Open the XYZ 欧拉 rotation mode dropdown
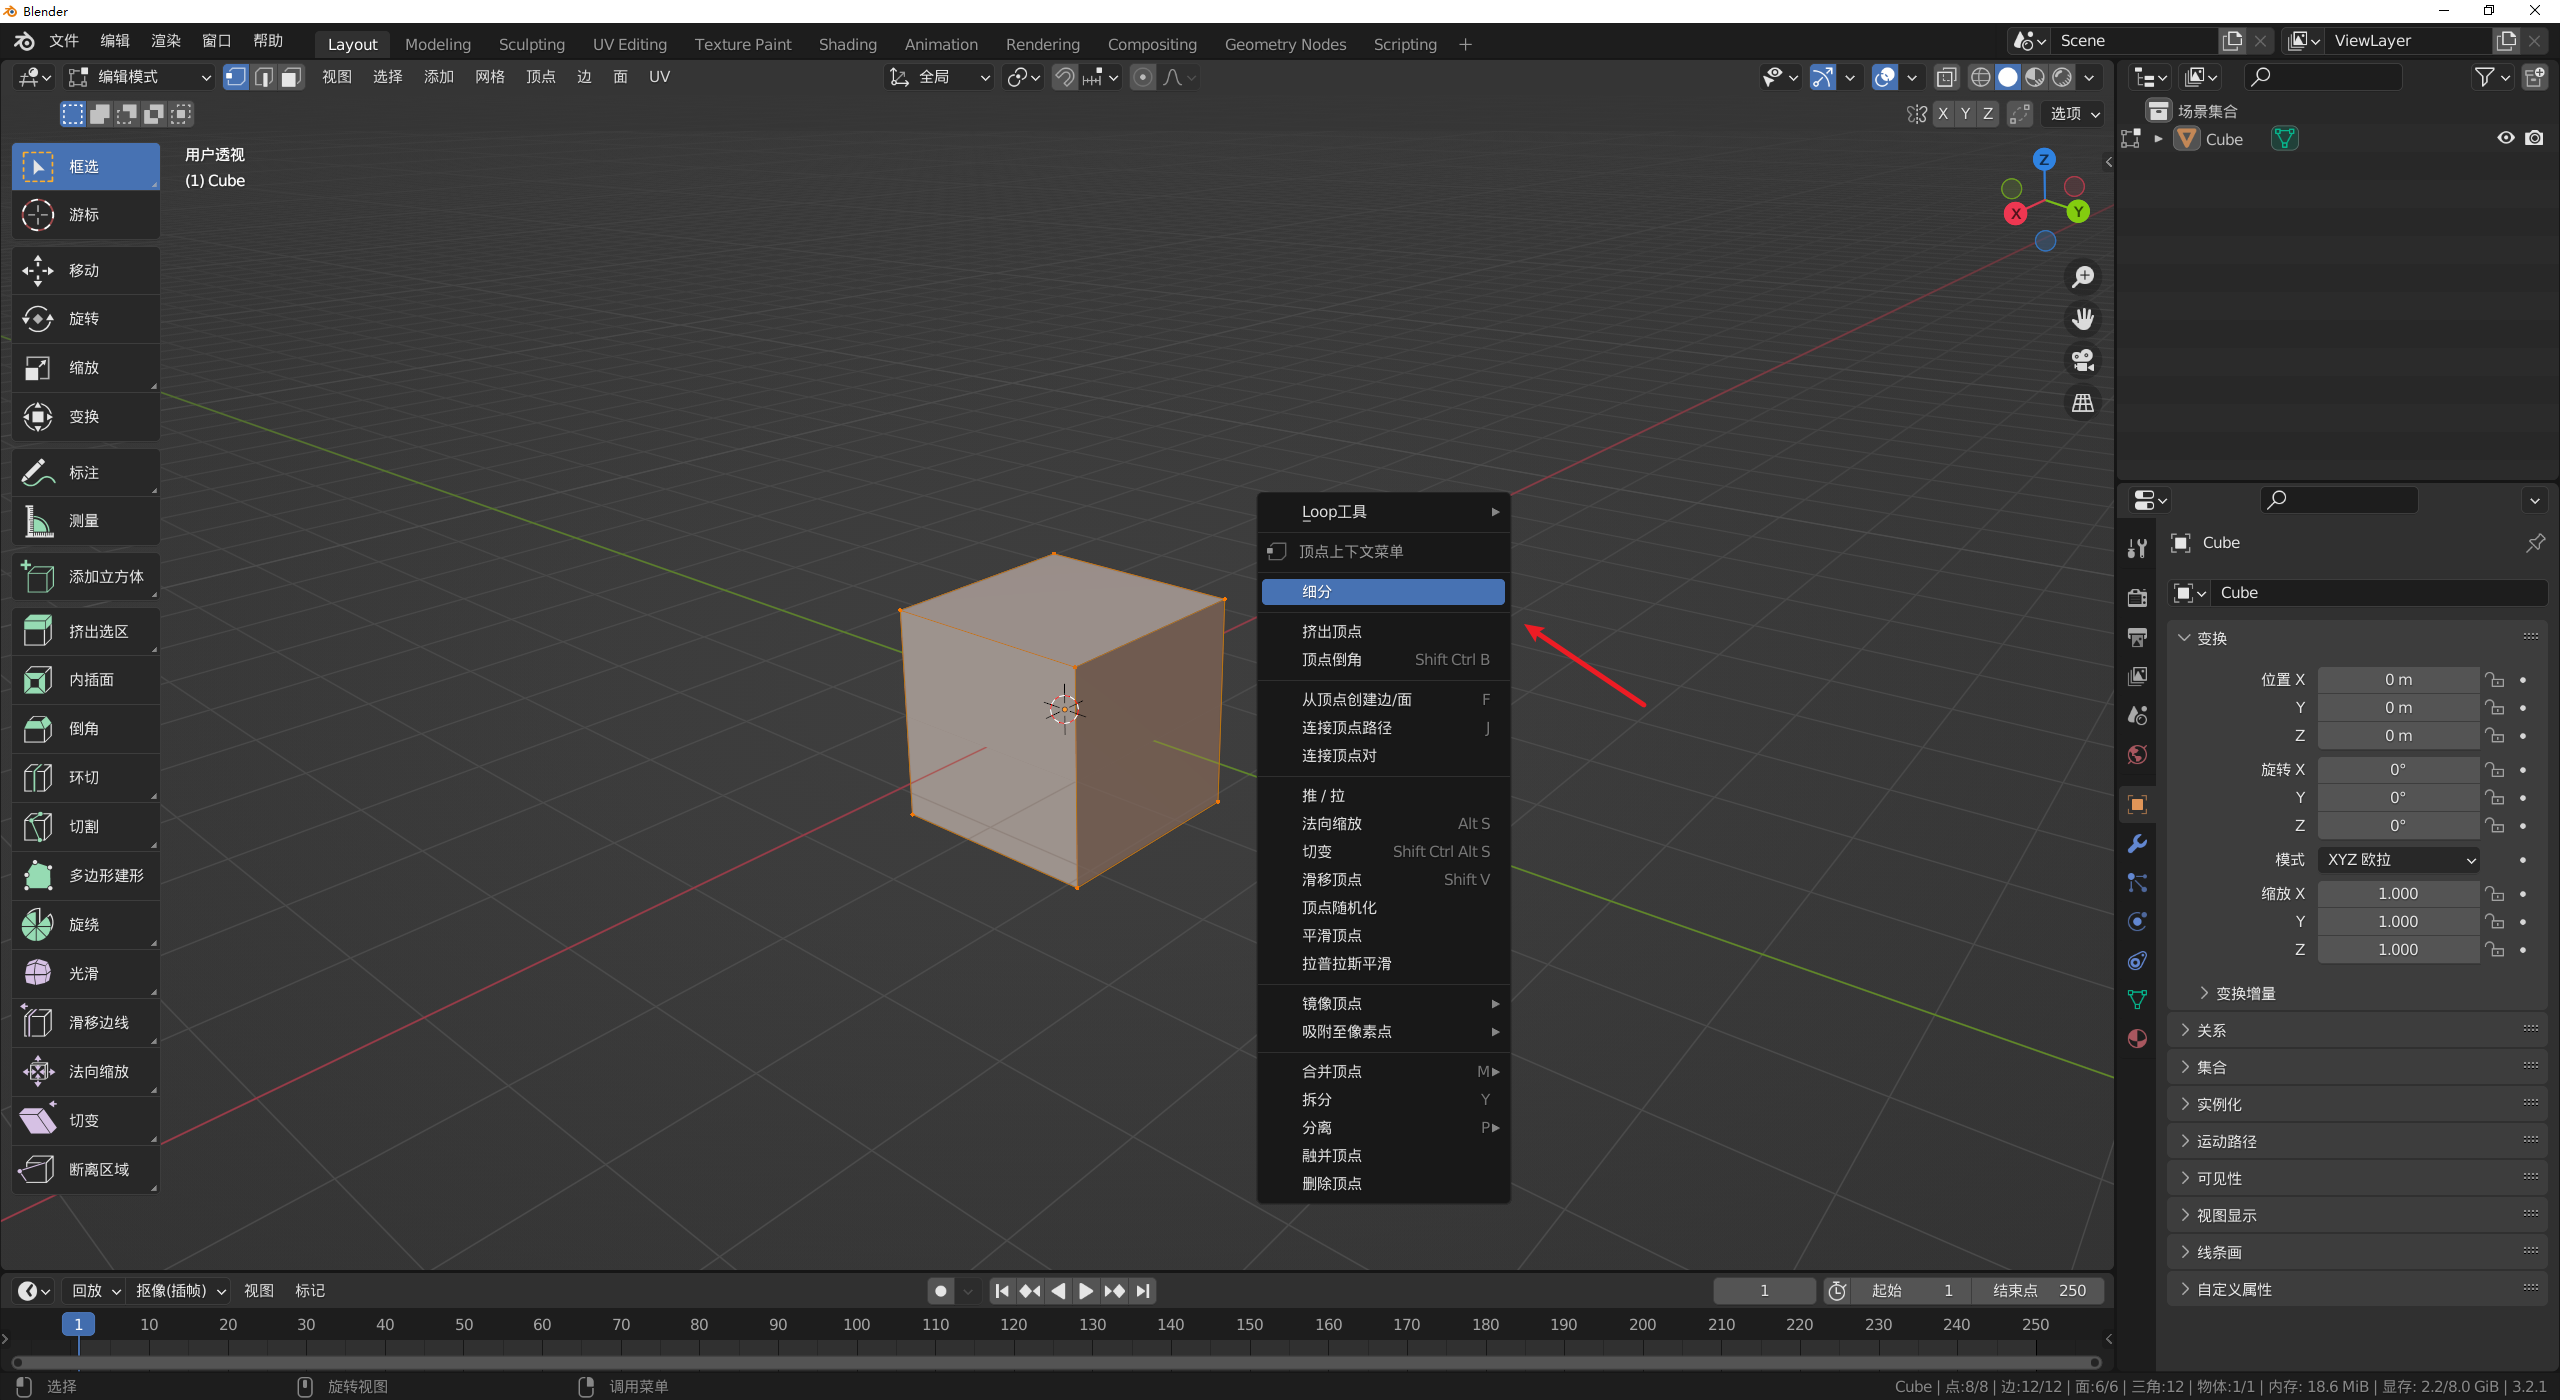Image resolution: width=2560 pixels, height=1400 pixels. (2399, 859)
